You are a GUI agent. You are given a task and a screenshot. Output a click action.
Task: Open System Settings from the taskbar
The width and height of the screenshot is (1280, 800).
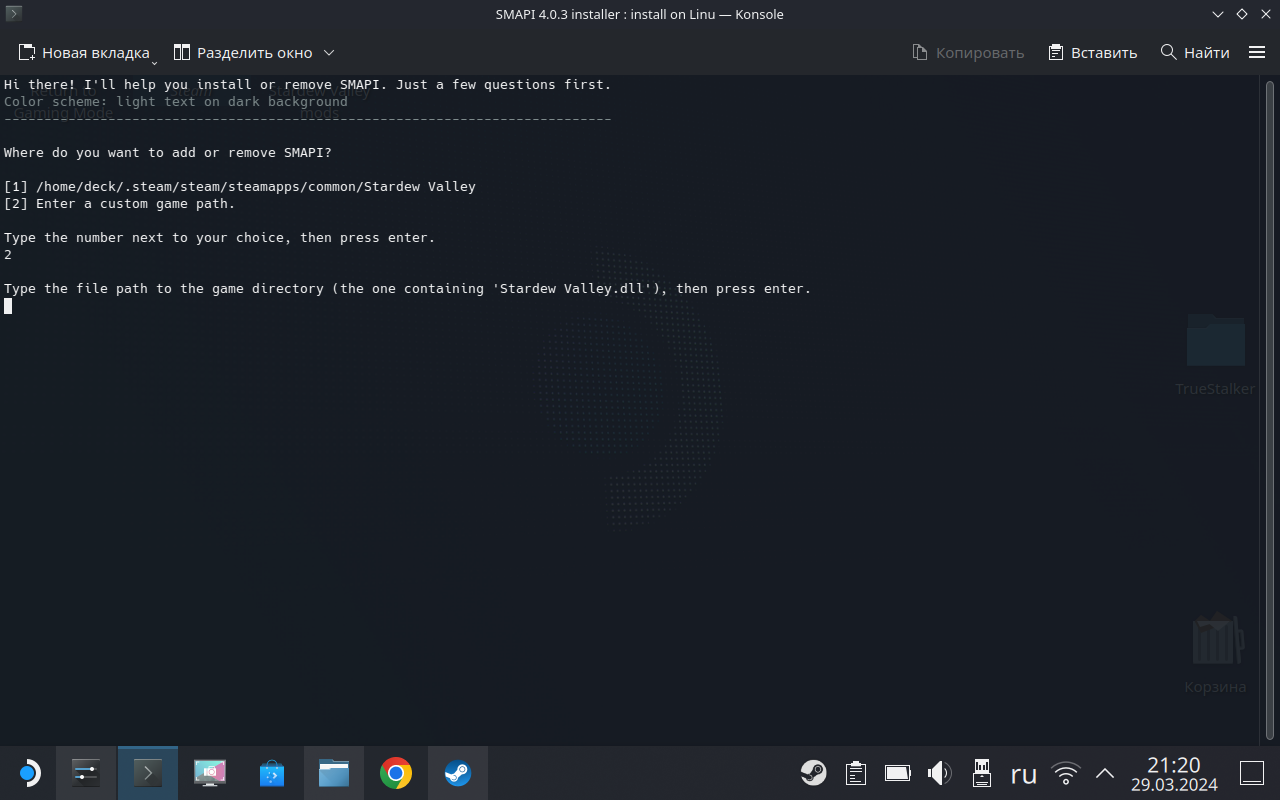86,773
